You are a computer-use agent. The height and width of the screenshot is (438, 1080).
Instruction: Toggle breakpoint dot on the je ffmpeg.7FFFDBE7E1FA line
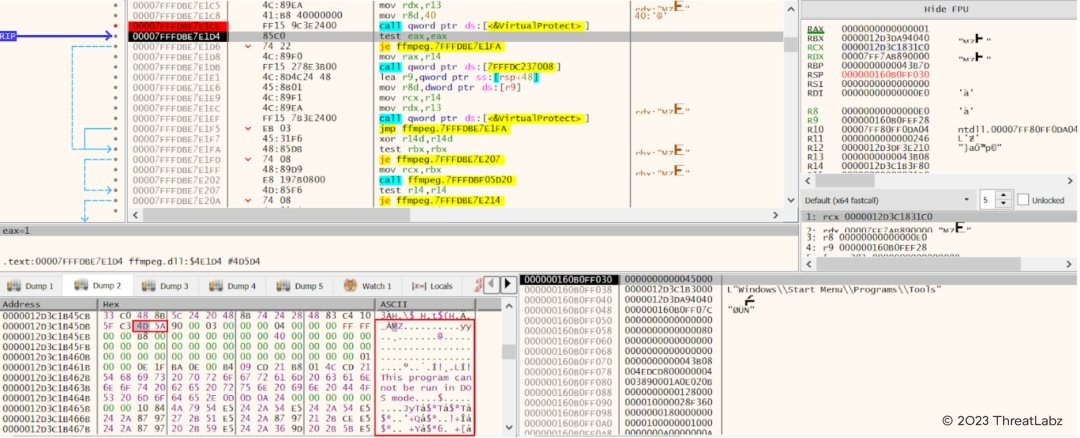tap(117, 46)
